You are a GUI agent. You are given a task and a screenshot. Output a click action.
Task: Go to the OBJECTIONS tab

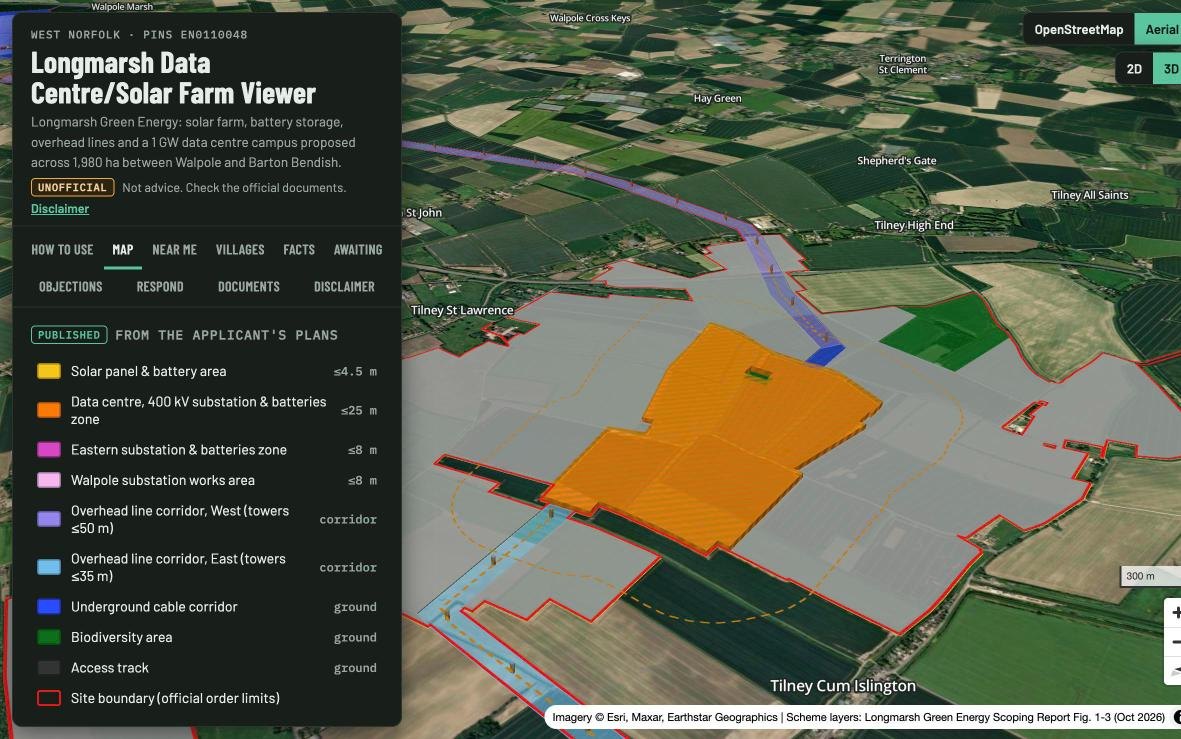[70, 287]
